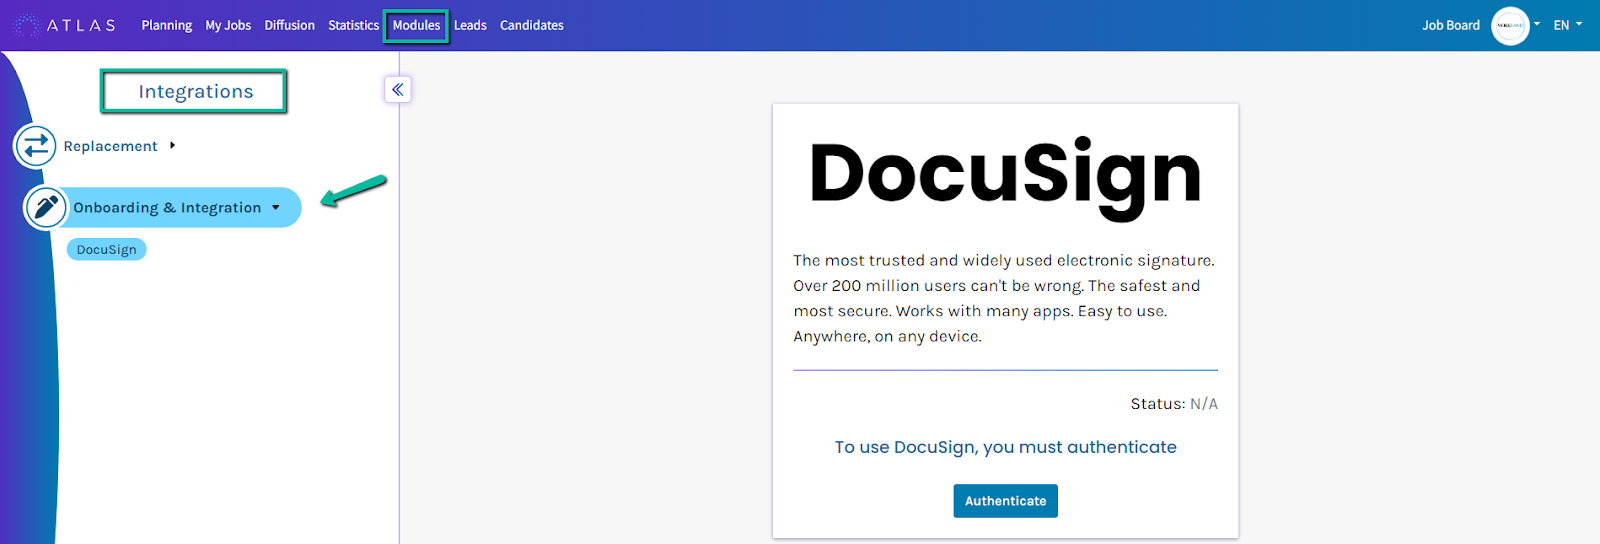Click the Status: N/A text

pos(1174,404)
